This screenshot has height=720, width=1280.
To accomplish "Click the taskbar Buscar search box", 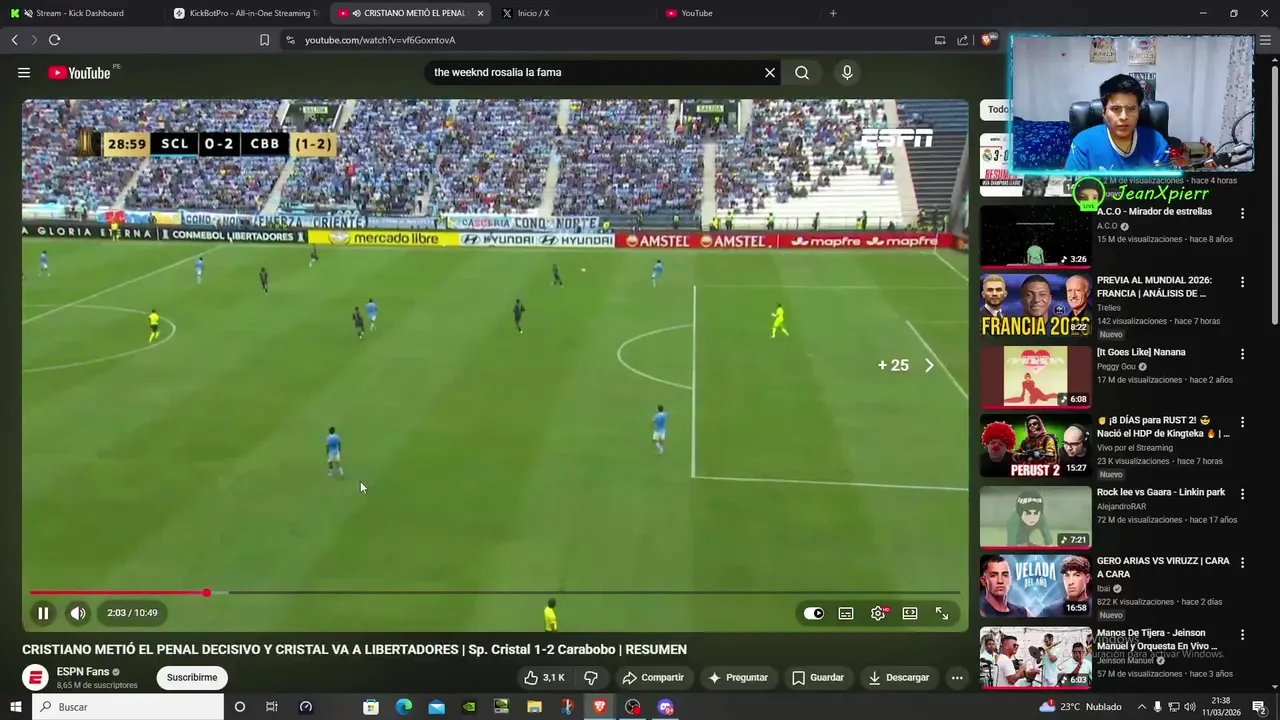I will [129, 707].
